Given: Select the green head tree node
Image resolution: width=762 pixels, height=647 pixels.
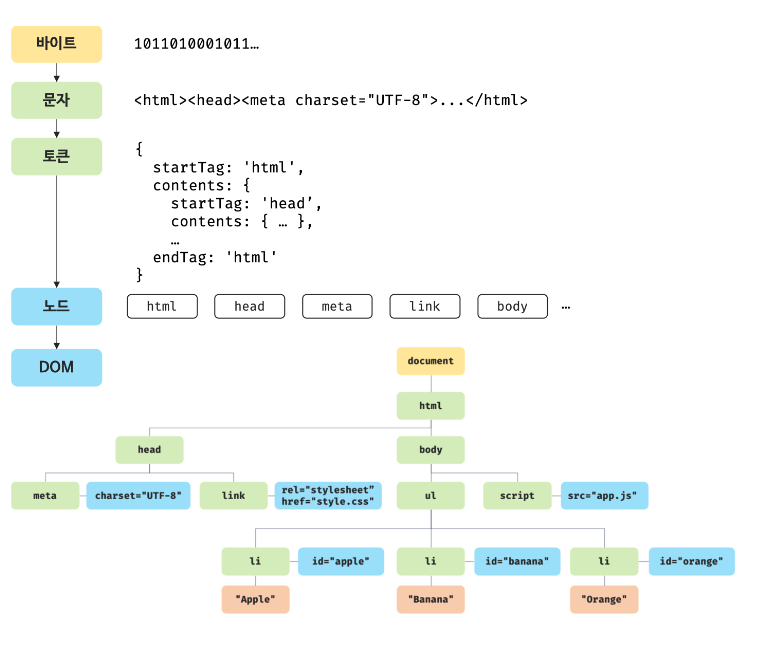Looking at the screenshot, I should pyautogui.click(x=149, y=450).
